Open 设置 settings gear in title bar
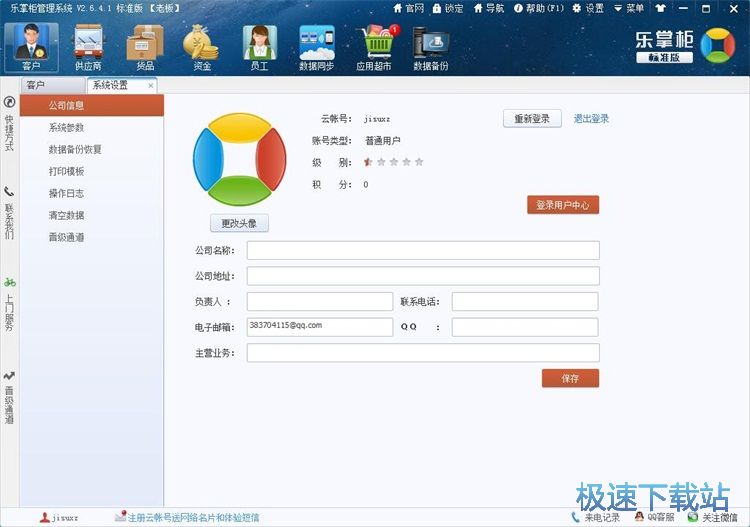Image resolution: width=750 pixels, height=527 pixels. (x=588, y=8)
